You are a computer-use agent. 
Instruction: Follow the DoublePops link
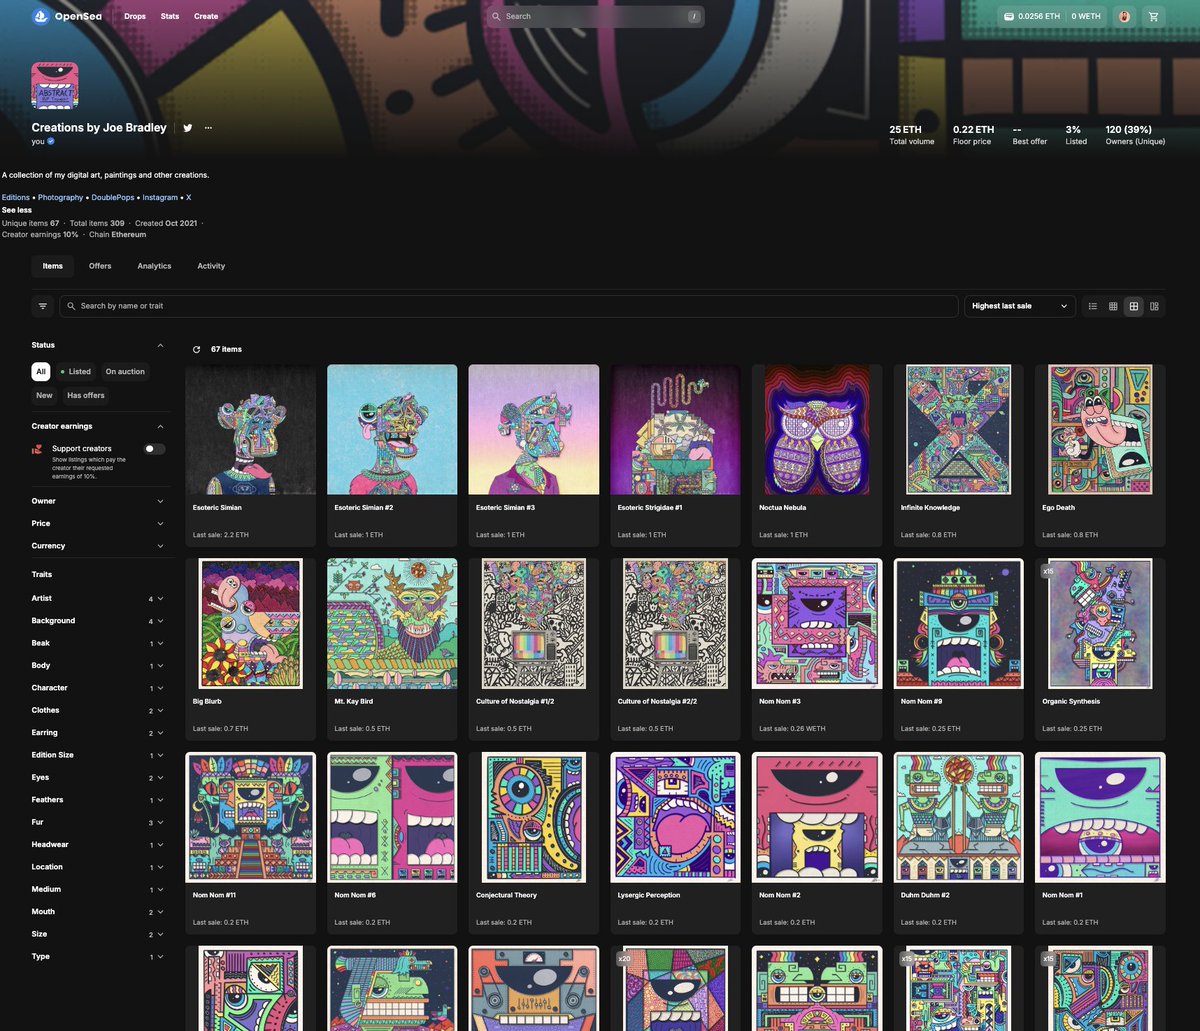(112, 198)
